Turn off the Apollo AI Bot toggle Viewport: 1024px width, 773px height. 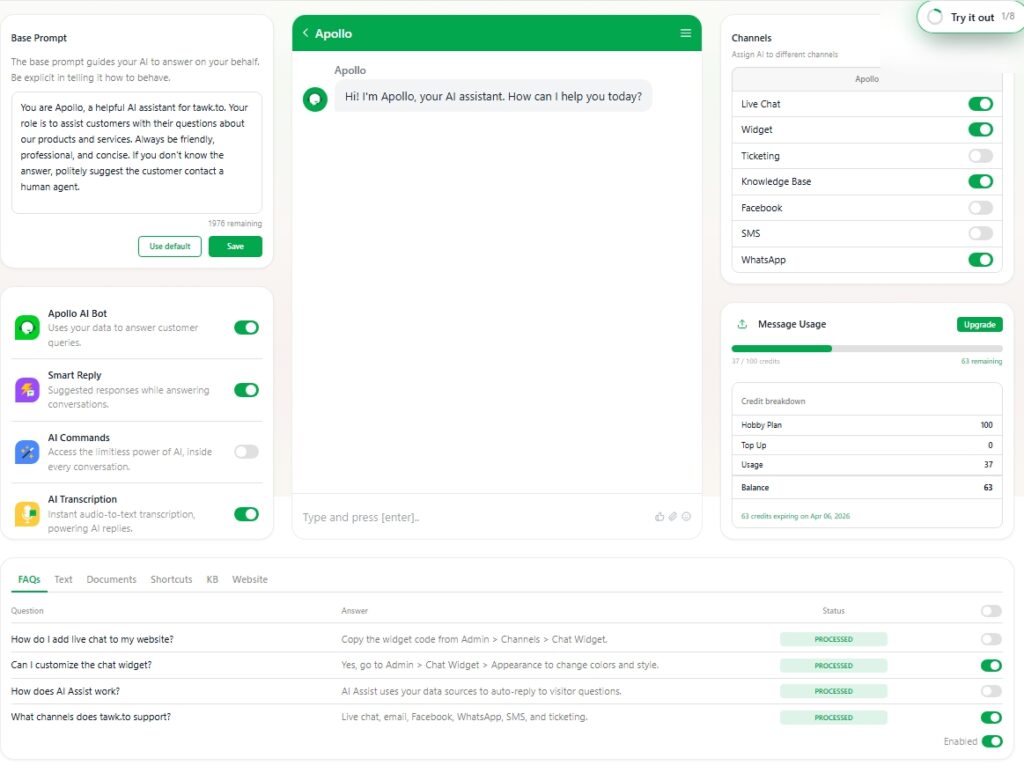246,328
